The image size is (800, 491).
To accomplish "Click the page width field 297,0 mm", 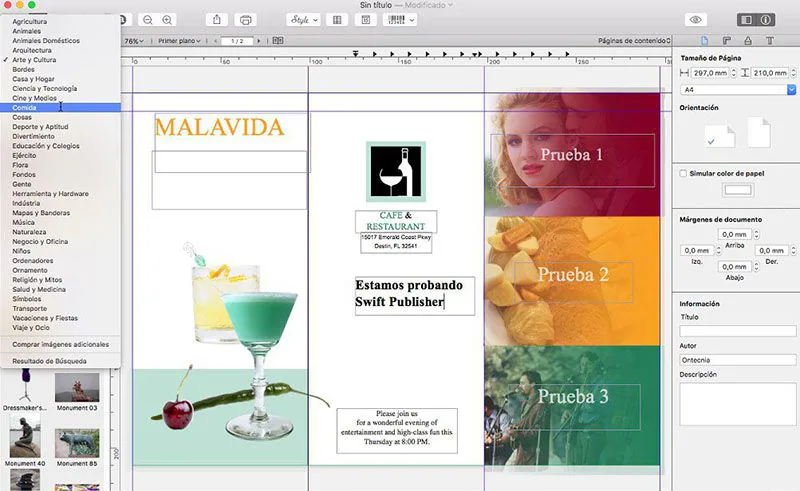I will click(x=710, y=73).
